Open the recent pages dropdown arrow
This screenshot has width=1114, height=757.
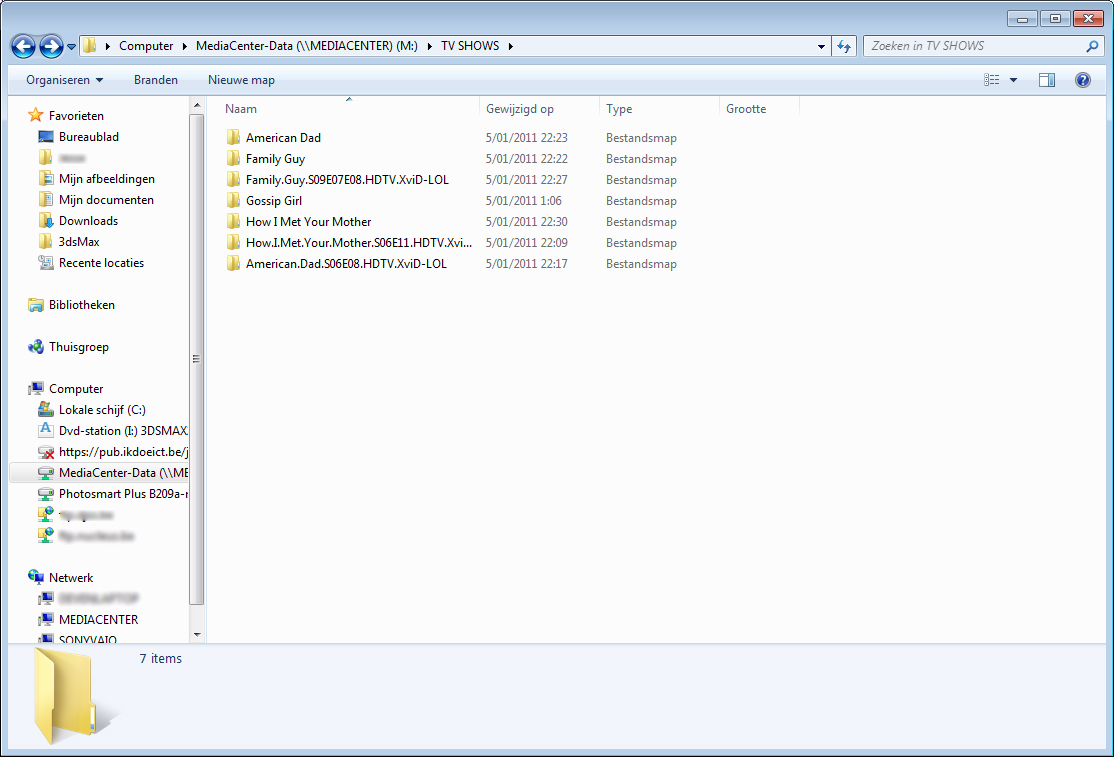pyautogui.click(x=71, y=47)
